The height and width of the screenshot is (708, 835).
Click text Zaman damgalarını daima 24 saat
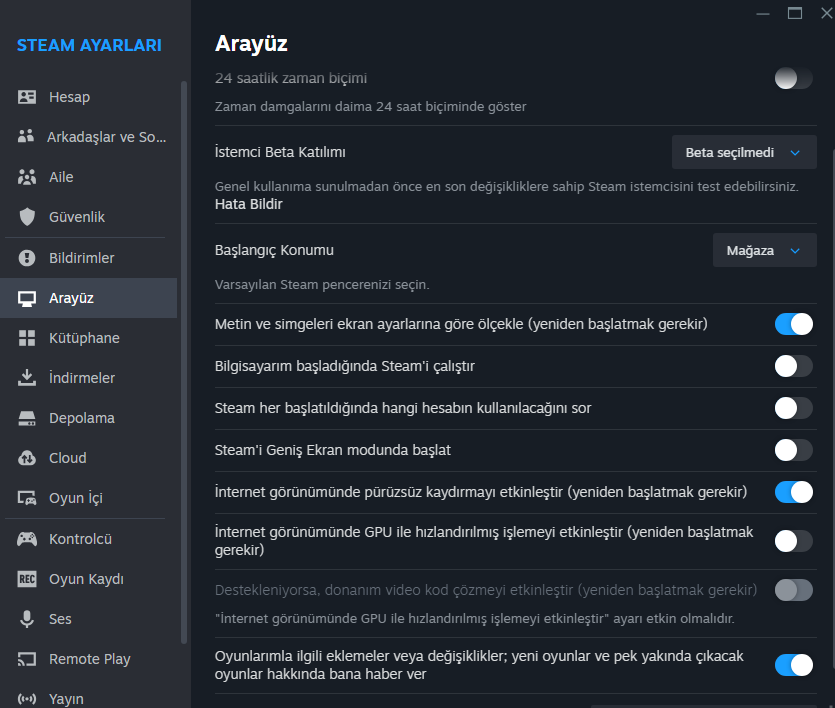click(x=370, y=106)
